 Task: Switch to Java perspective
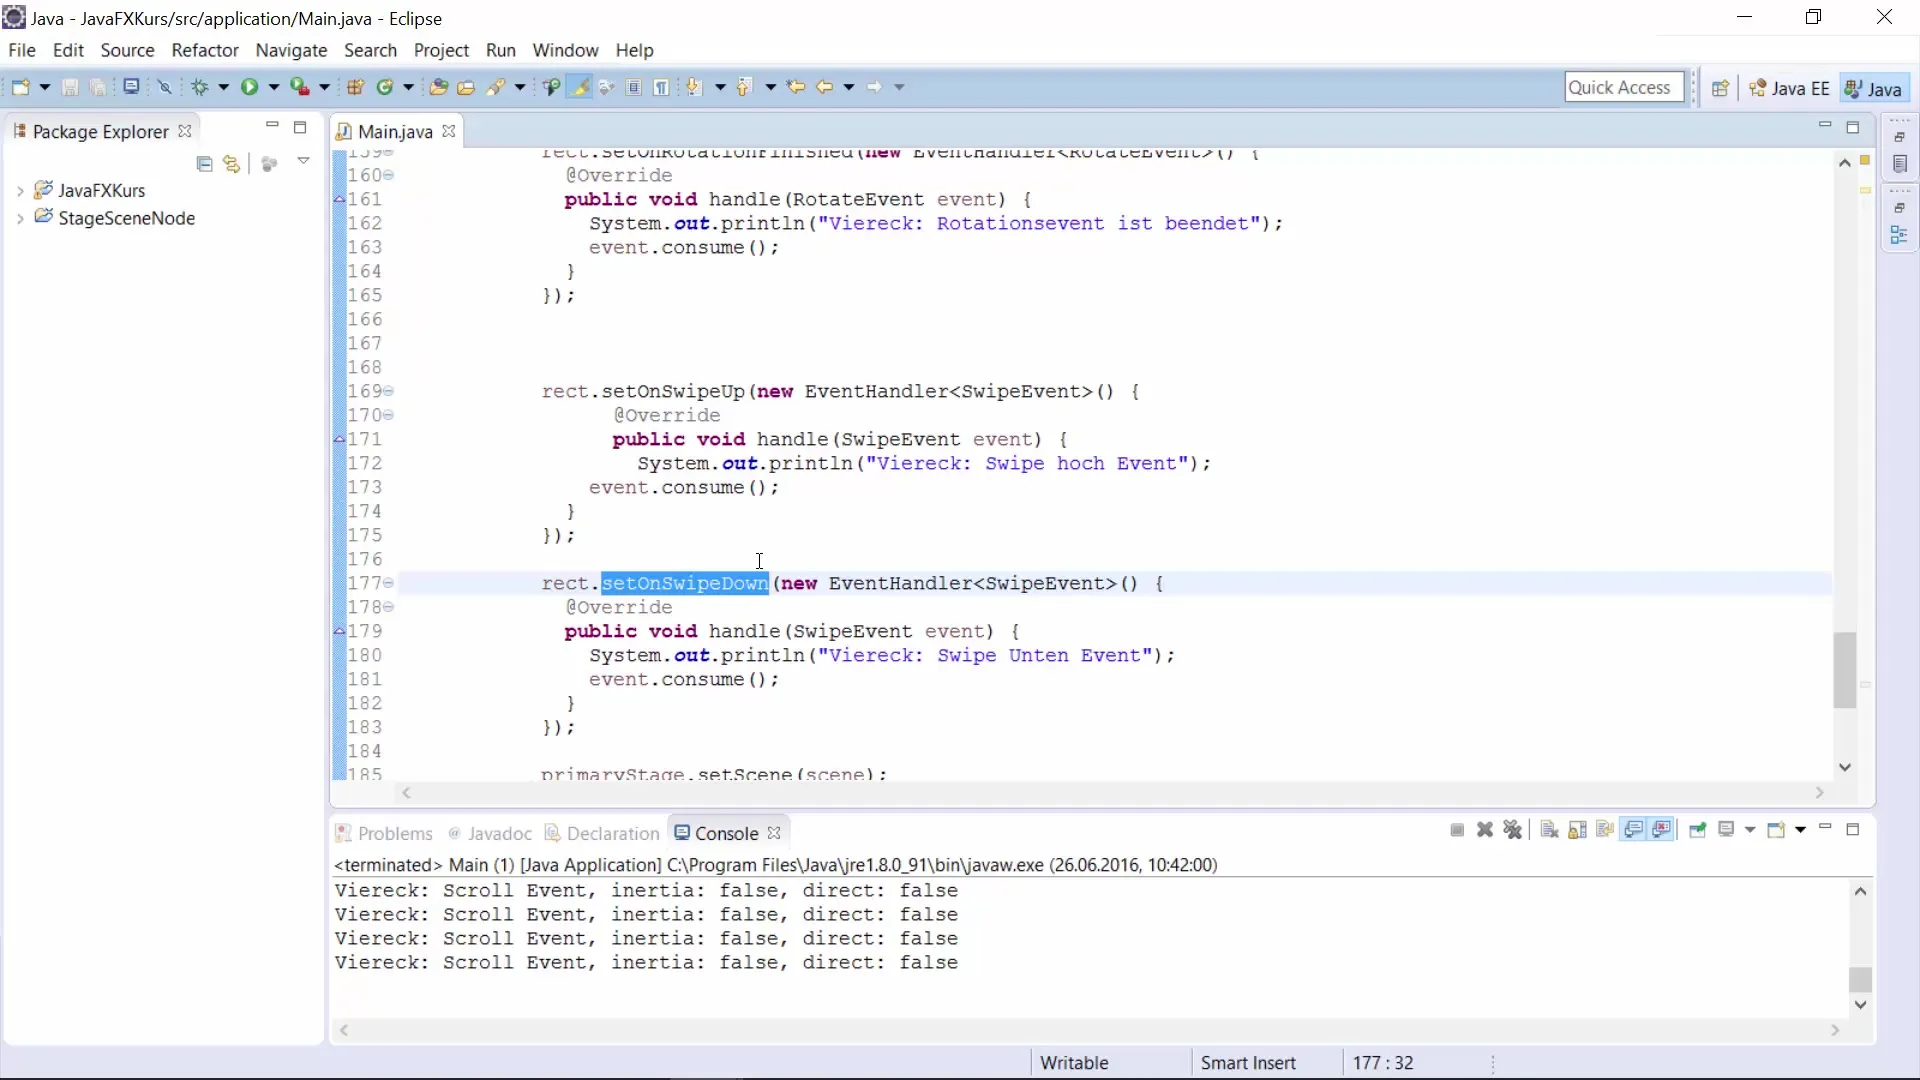[x=1874, y=88]
